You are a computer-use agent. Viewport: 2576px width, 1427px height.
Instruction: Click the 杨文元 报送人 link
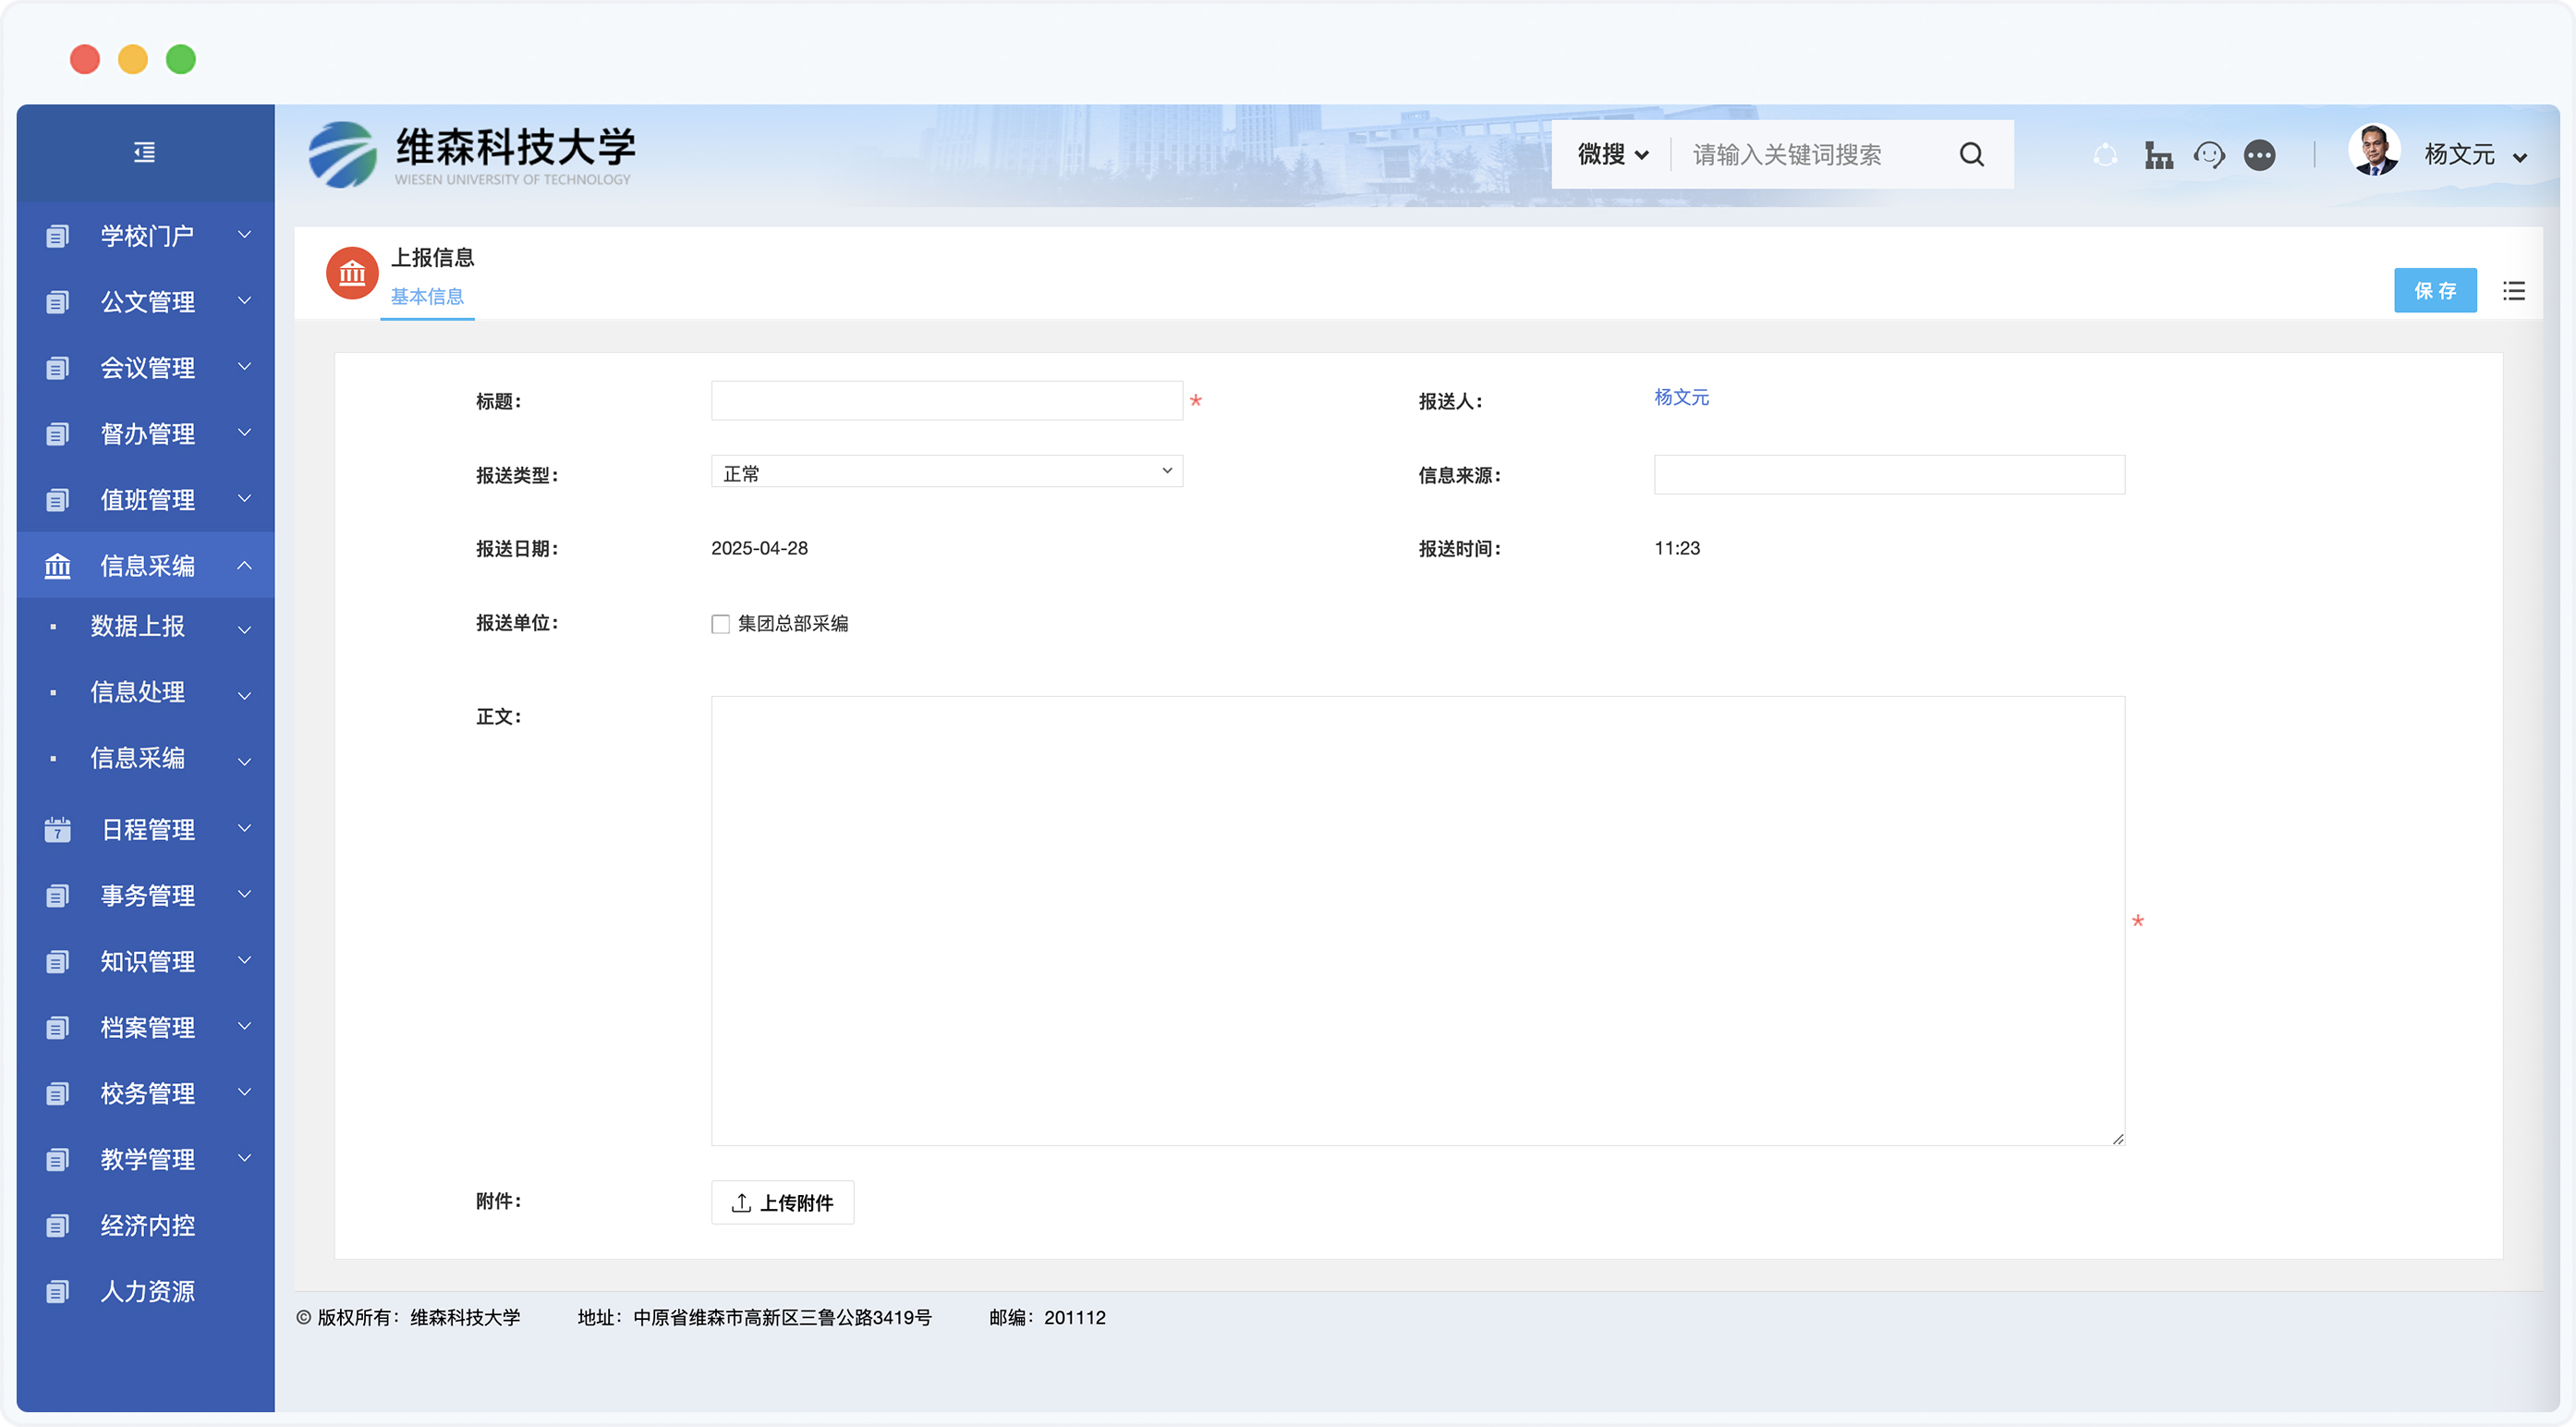pyautogui.click(x=1681, y=398)
